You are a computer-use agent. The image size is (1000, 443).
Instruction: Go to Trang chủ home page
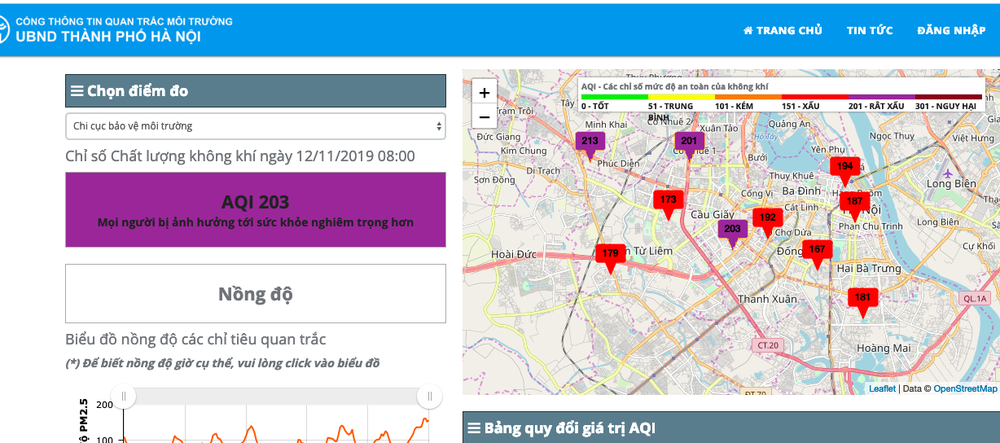point(783,30)
